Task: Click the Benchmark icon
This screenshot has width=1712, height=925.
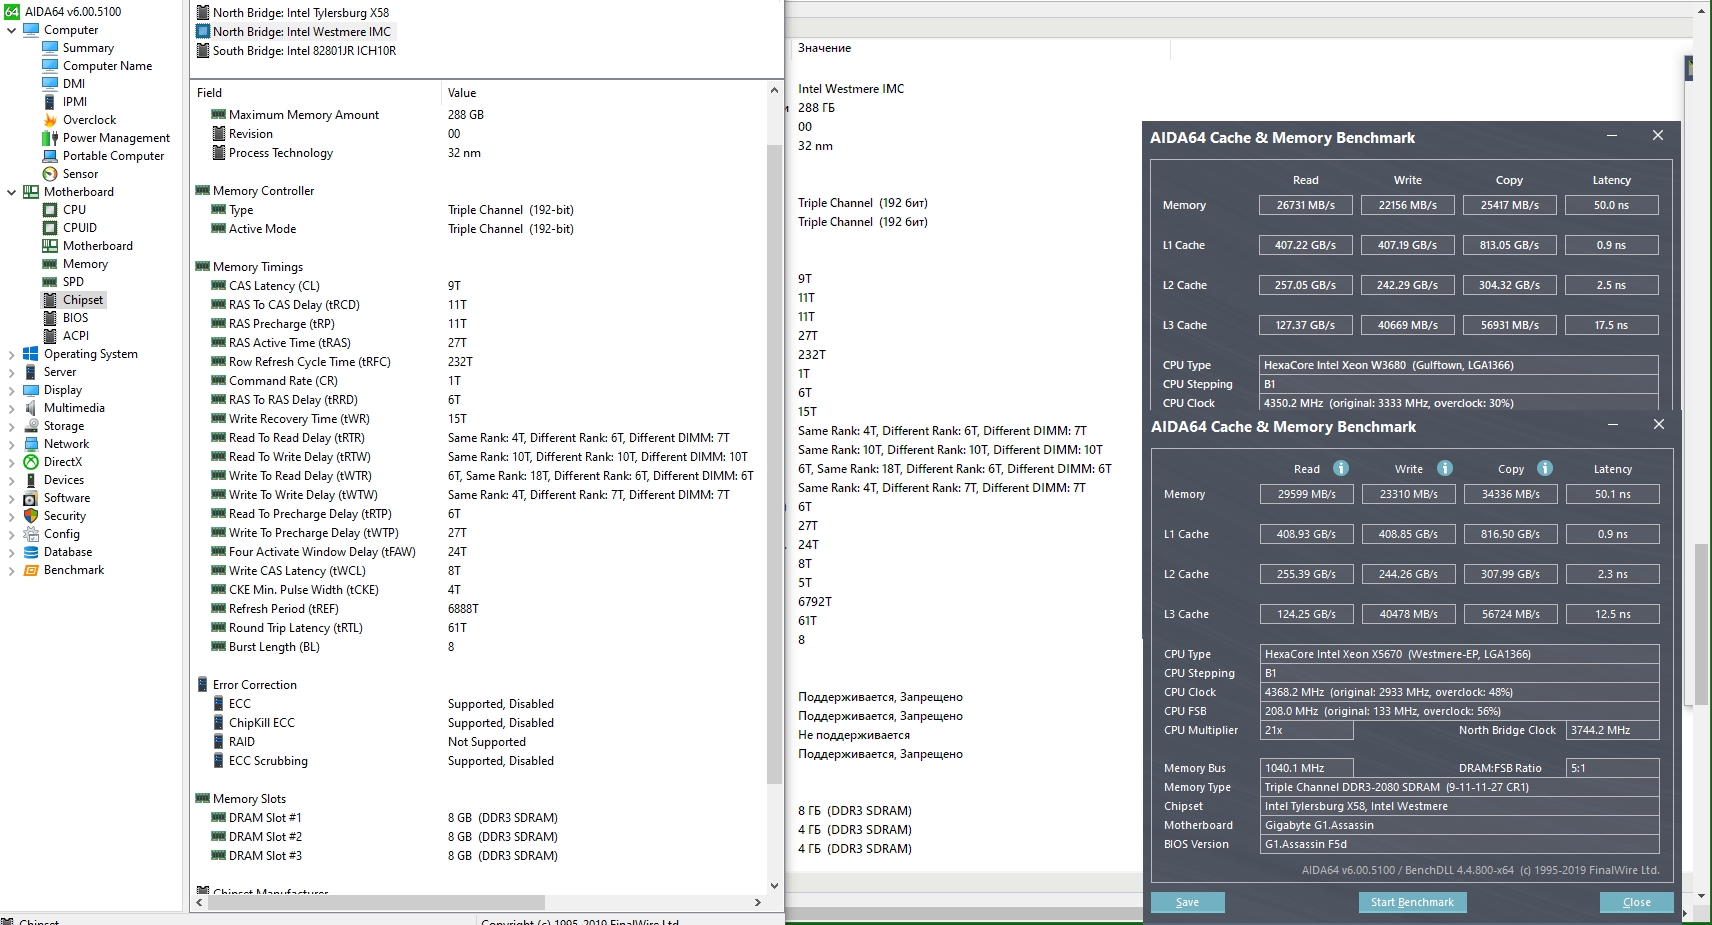Action: (x=31, y=570)
